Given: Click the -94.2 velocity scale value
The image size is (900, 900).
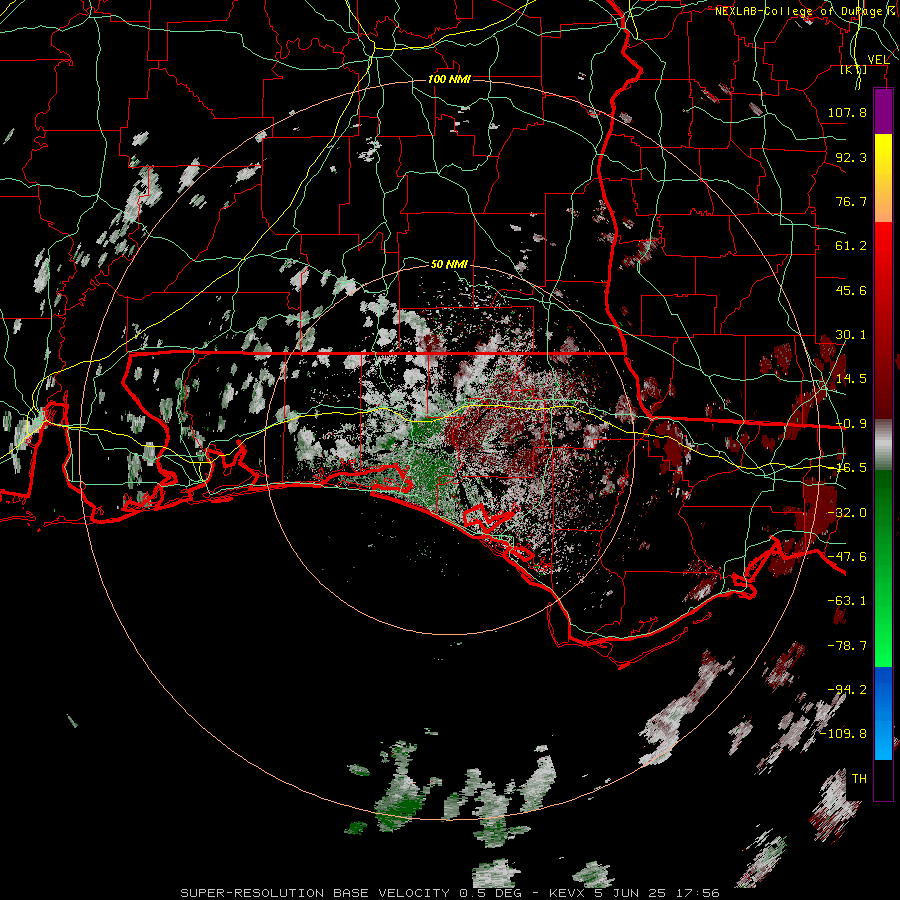Looking at the screenshot, I should 847,690.
